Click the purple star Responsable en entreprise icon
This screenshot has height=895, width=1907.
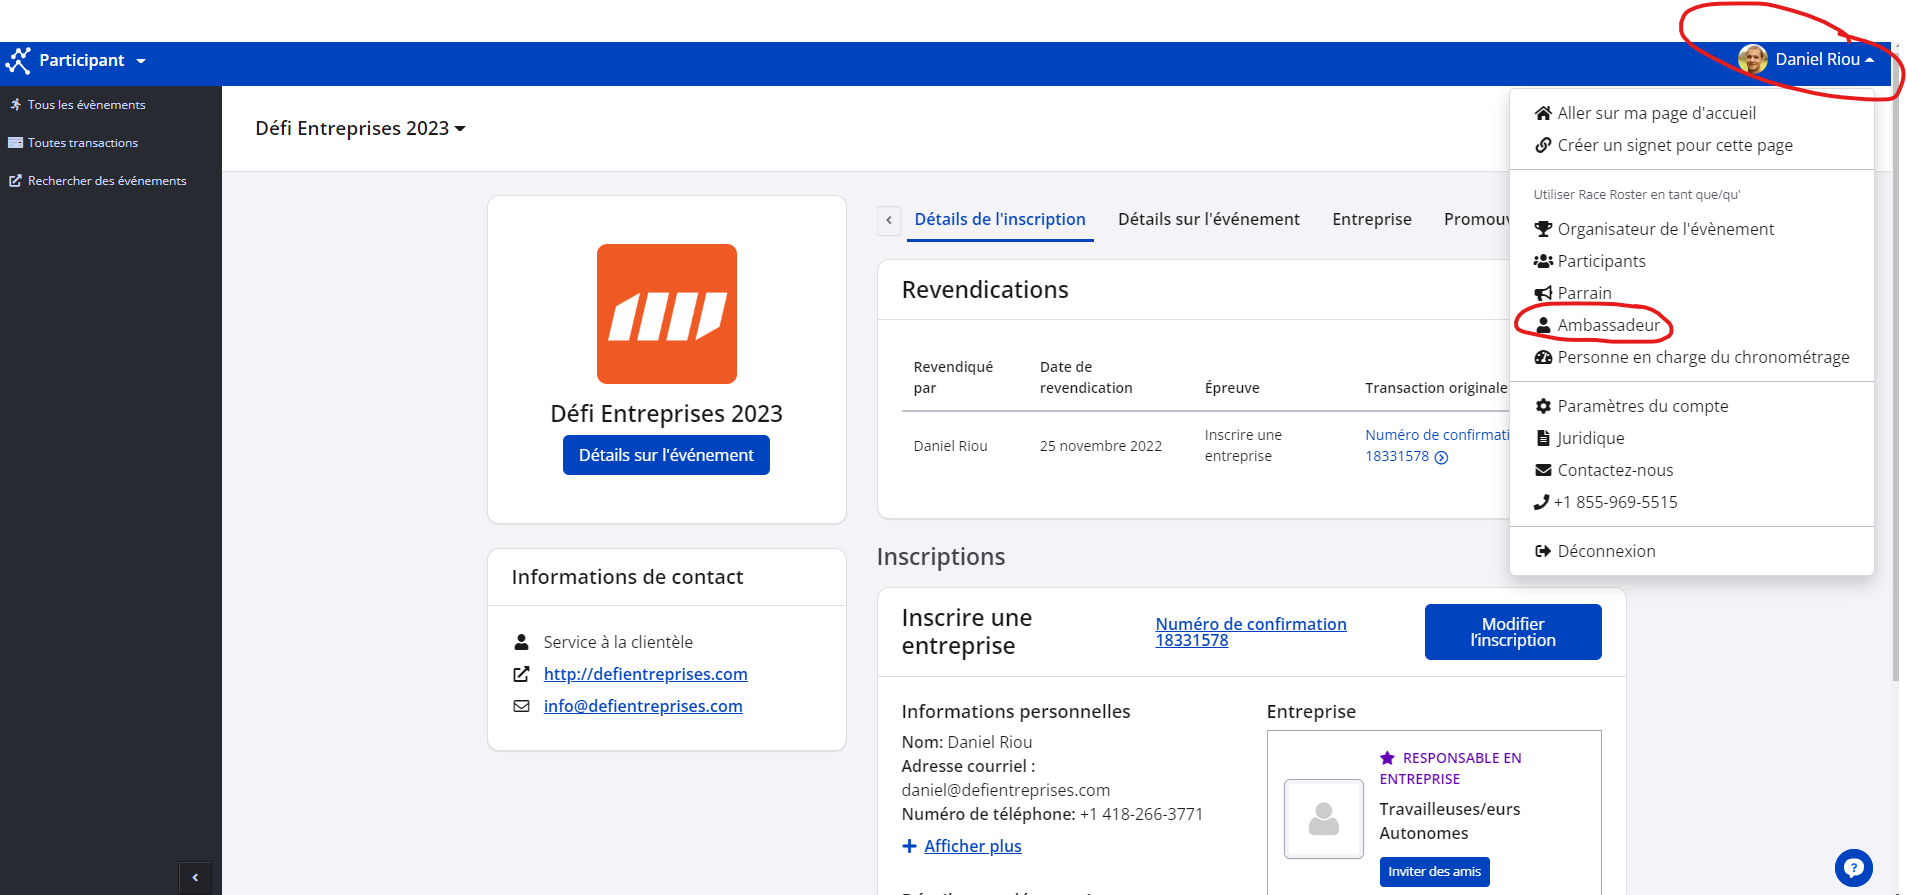[x=1387, y=758]
